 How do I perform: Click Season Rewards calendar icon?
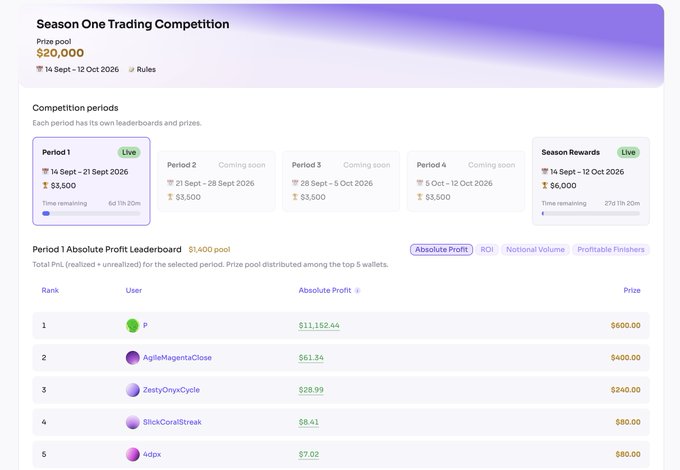pyautogui.click(x=545, y=171)
